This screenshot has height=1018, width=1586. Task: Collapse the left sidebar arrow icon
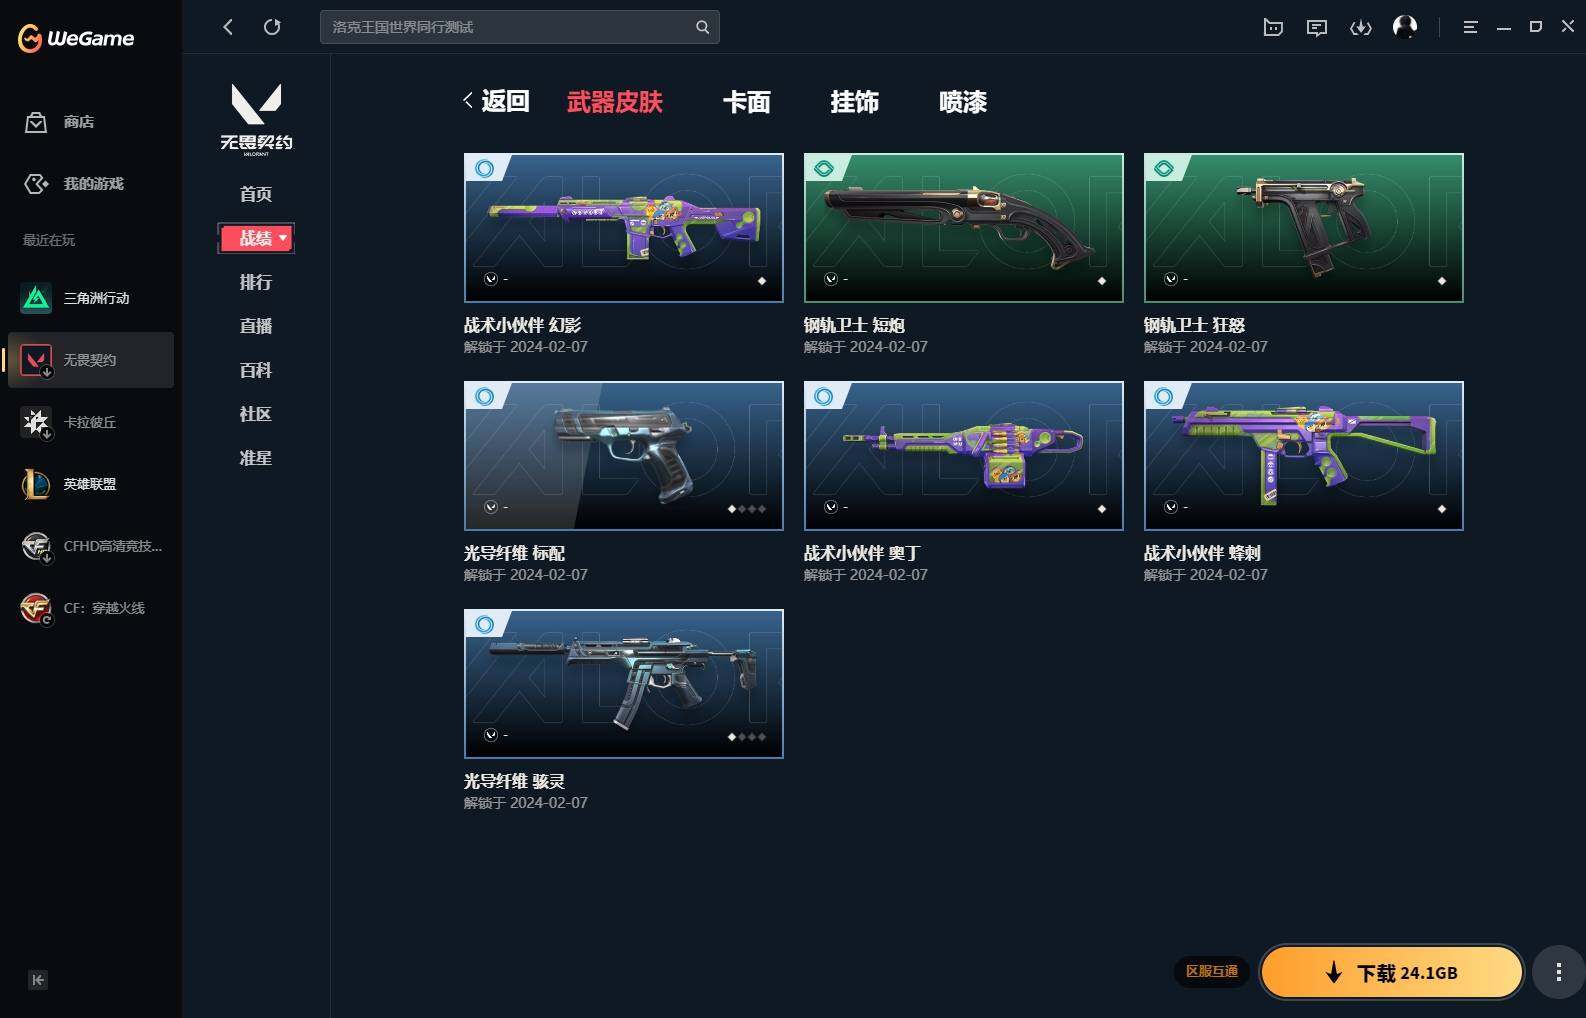click(x=38, y=980)
